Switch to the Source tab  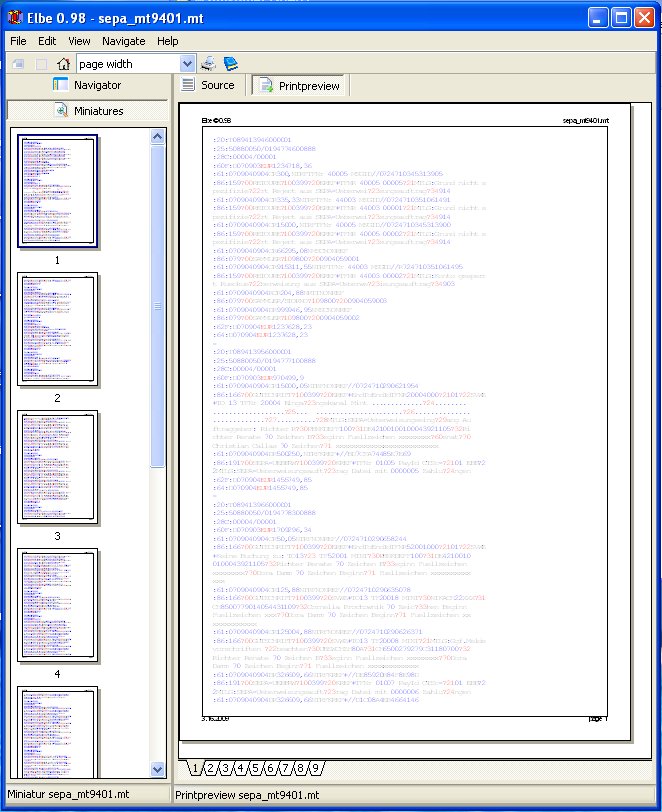click(208, 86)
